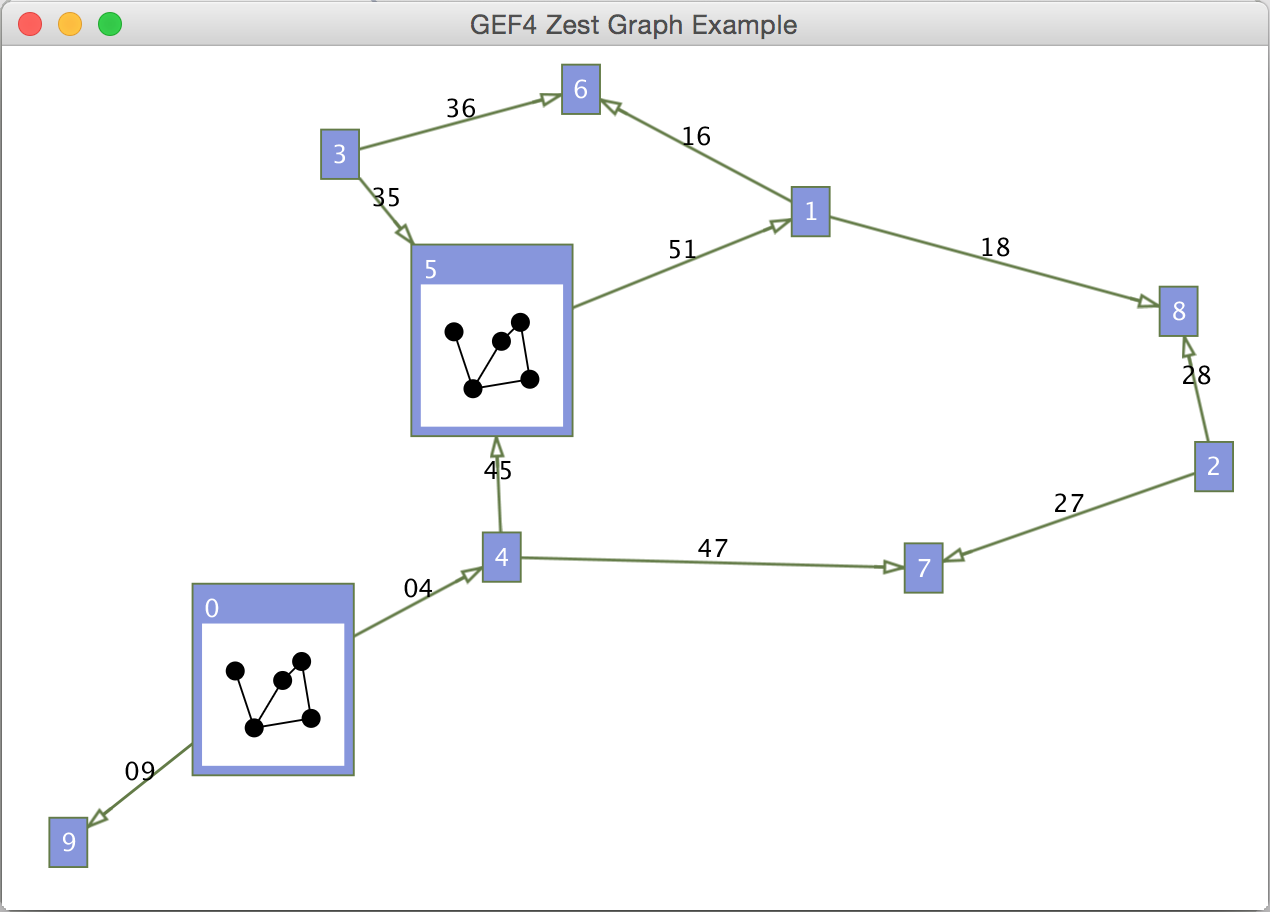Select edge label 27
1270x912 pixels.
(x=1069, y=504)
